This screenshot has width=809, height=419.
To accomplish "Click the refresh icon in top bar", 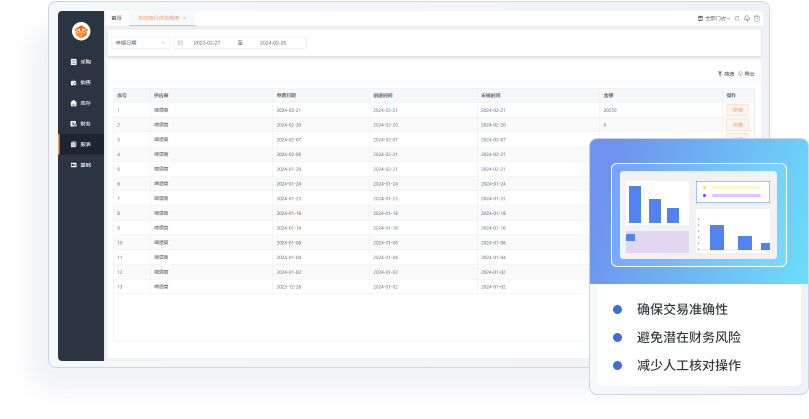I will pyautogui.click(x=737, y=19).
